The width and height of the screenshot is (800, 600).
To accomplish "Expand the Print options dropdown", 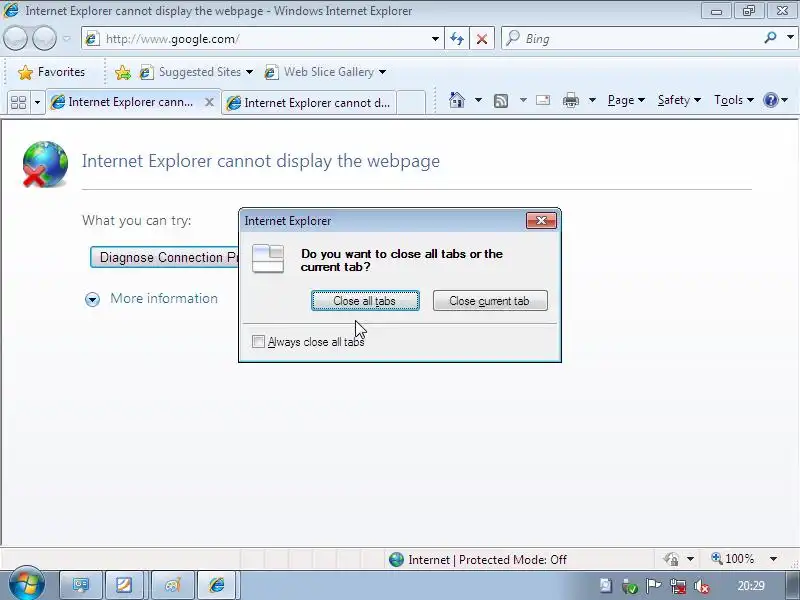I will 592,100.
